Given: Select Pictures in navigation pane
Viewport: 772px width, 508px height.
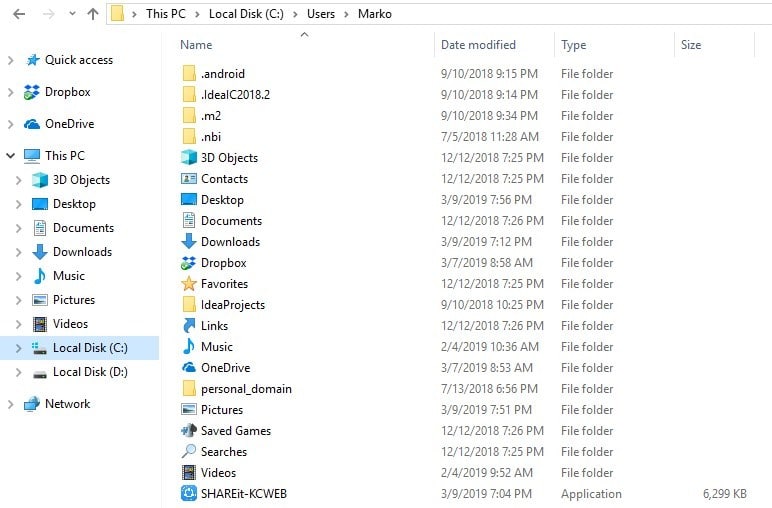Looking at the screenshot, I should tap(74, 300).
